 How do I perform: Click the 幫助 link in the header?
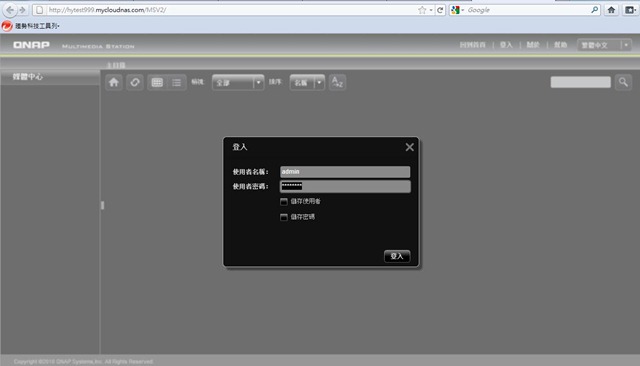[560, 45]
